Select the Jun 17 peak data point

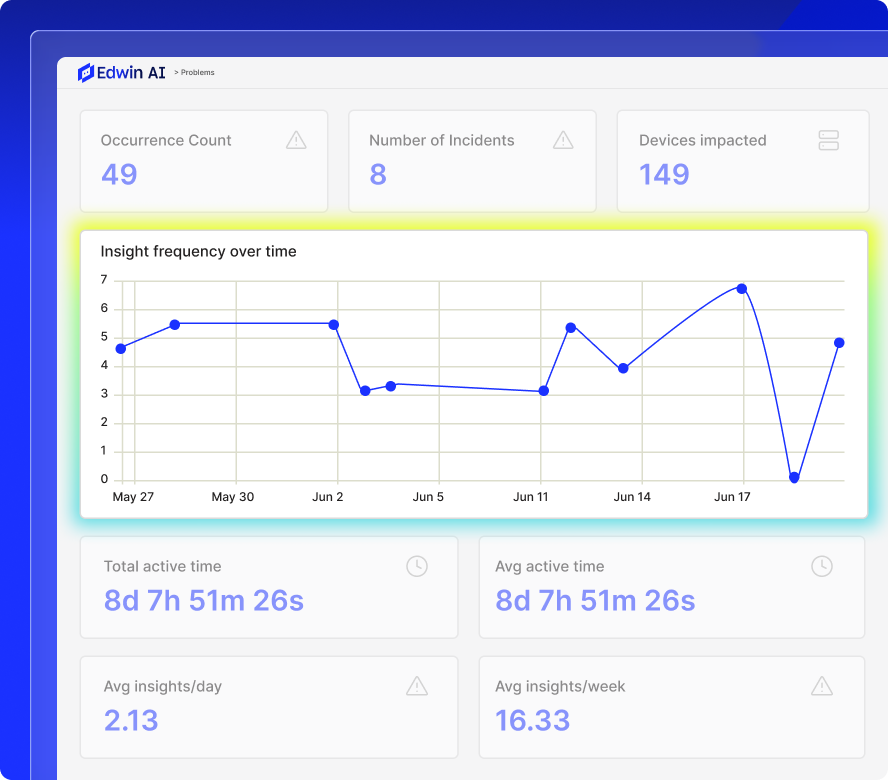point(741,289)
